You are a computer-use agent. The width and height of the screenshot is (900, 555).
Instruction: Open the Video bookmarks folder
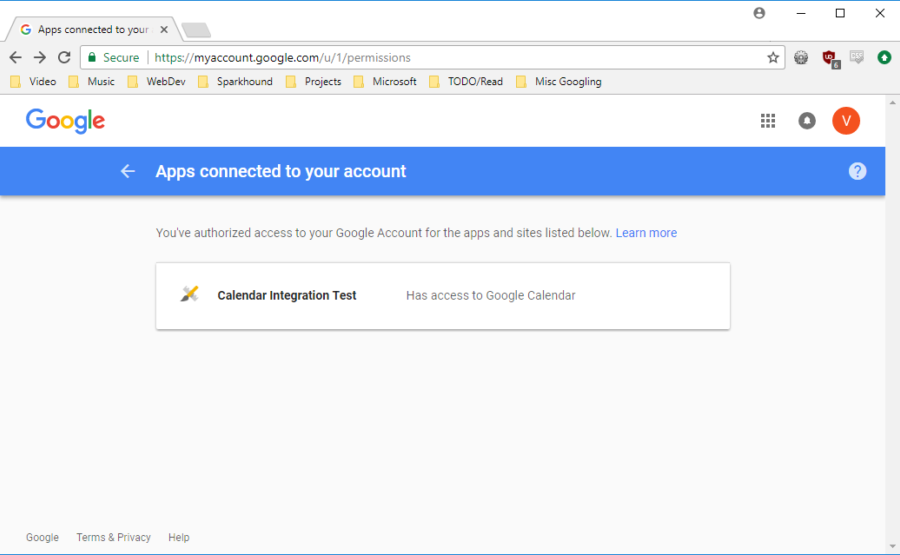pyautogui.click(x=34, y=81)
